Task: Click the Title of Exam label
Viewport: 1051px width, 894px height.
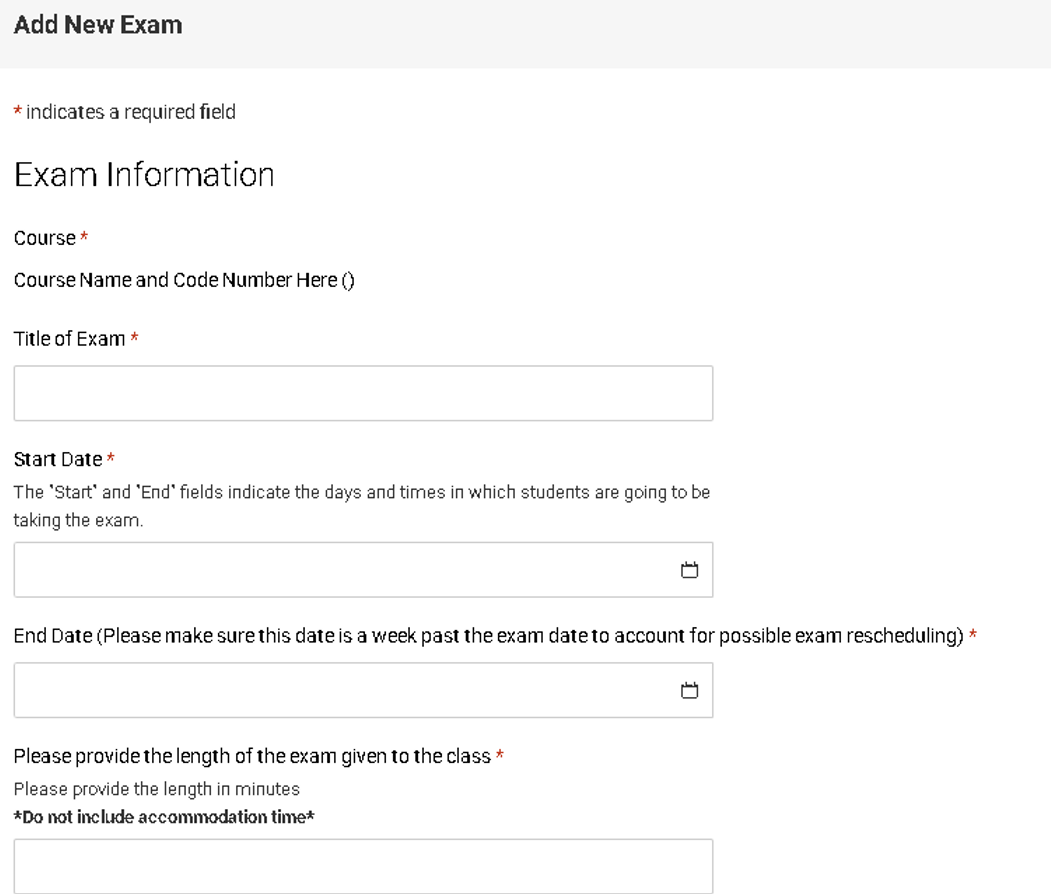Action: [x=70, y=339]
